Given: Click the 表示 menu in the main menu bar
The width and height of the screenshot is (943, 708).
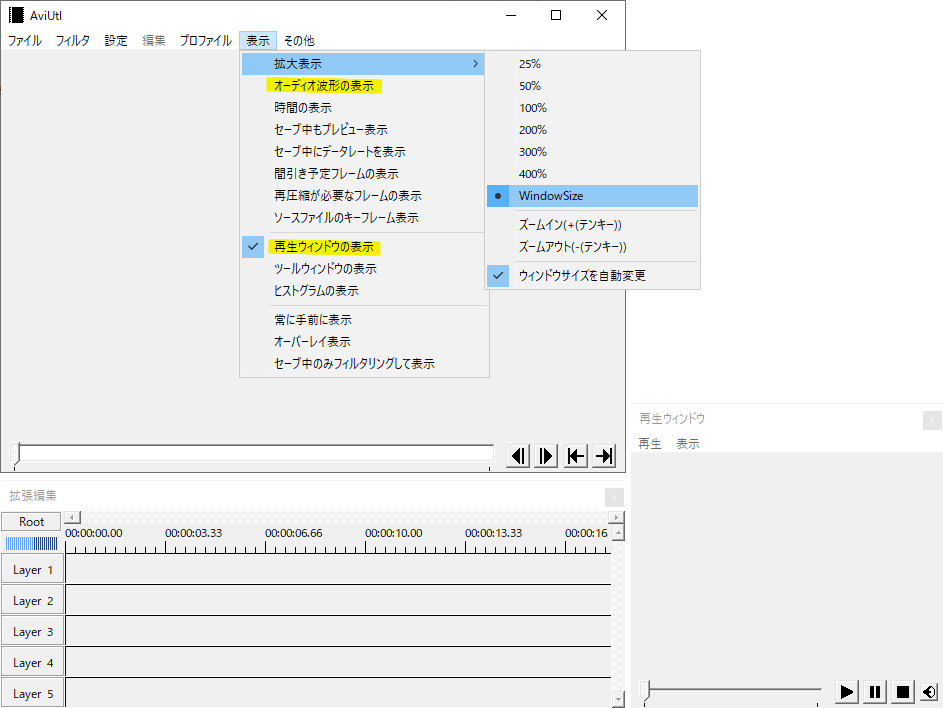Looking at the screenshot, I should (258, 41).
